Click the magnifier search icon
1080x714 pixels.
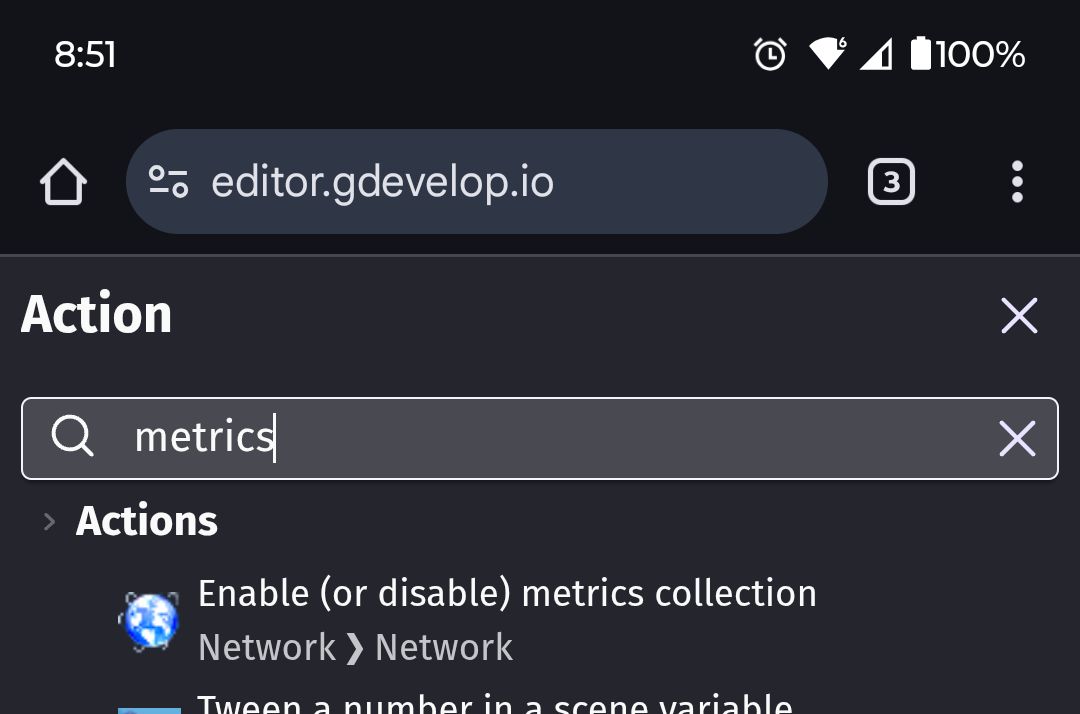pyautogui.click(x=73, y=438)
